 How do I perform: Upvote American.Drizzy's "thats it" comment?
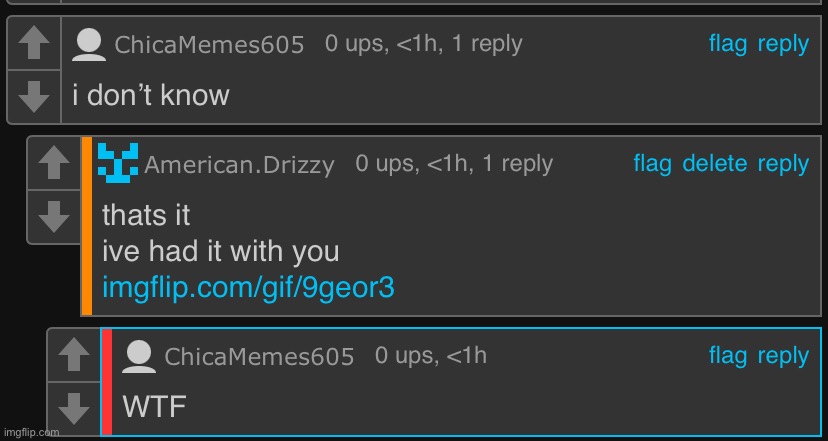(x=54, y=163)
